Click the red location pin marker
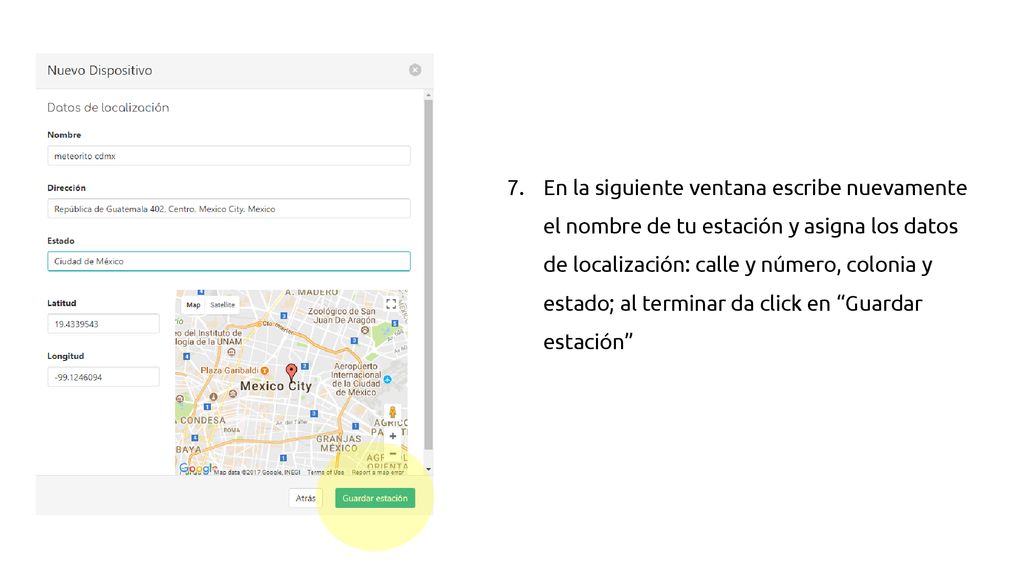 291,373
